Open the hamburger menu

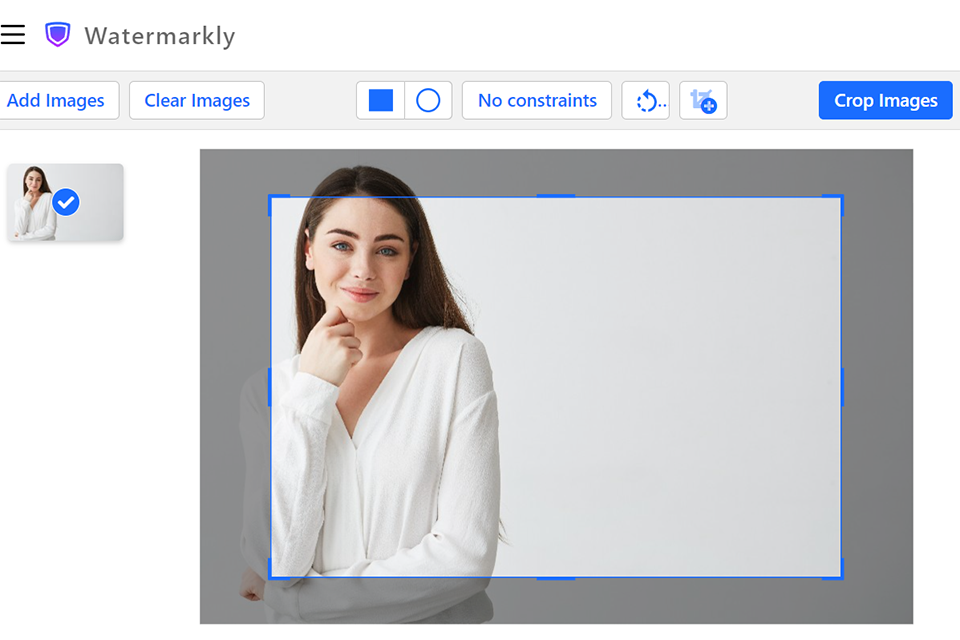(12, 35)
